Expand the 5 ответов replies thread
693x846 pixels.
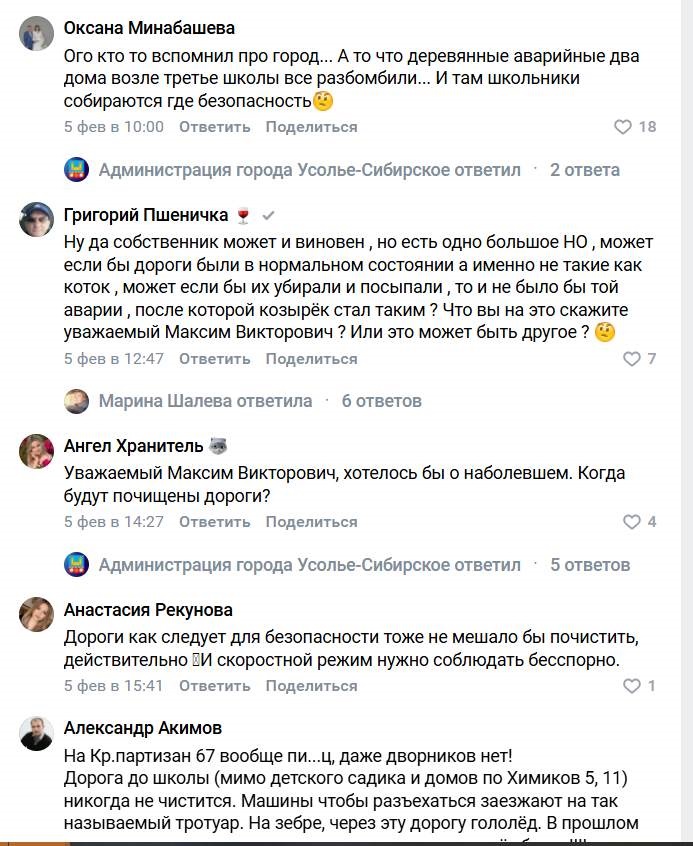pyautogui.click(x=590, y=565)
